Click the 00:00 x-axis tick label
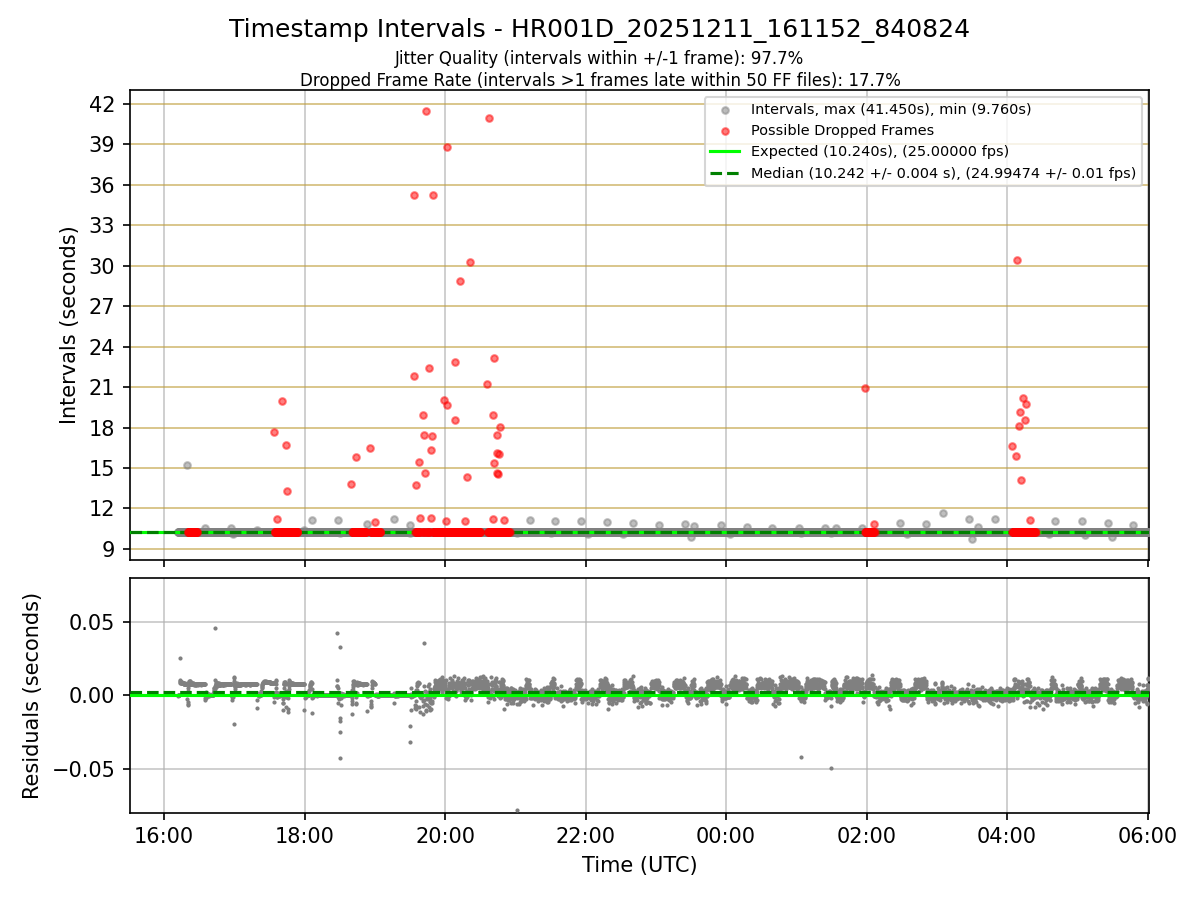 click(x=726, y=836)
